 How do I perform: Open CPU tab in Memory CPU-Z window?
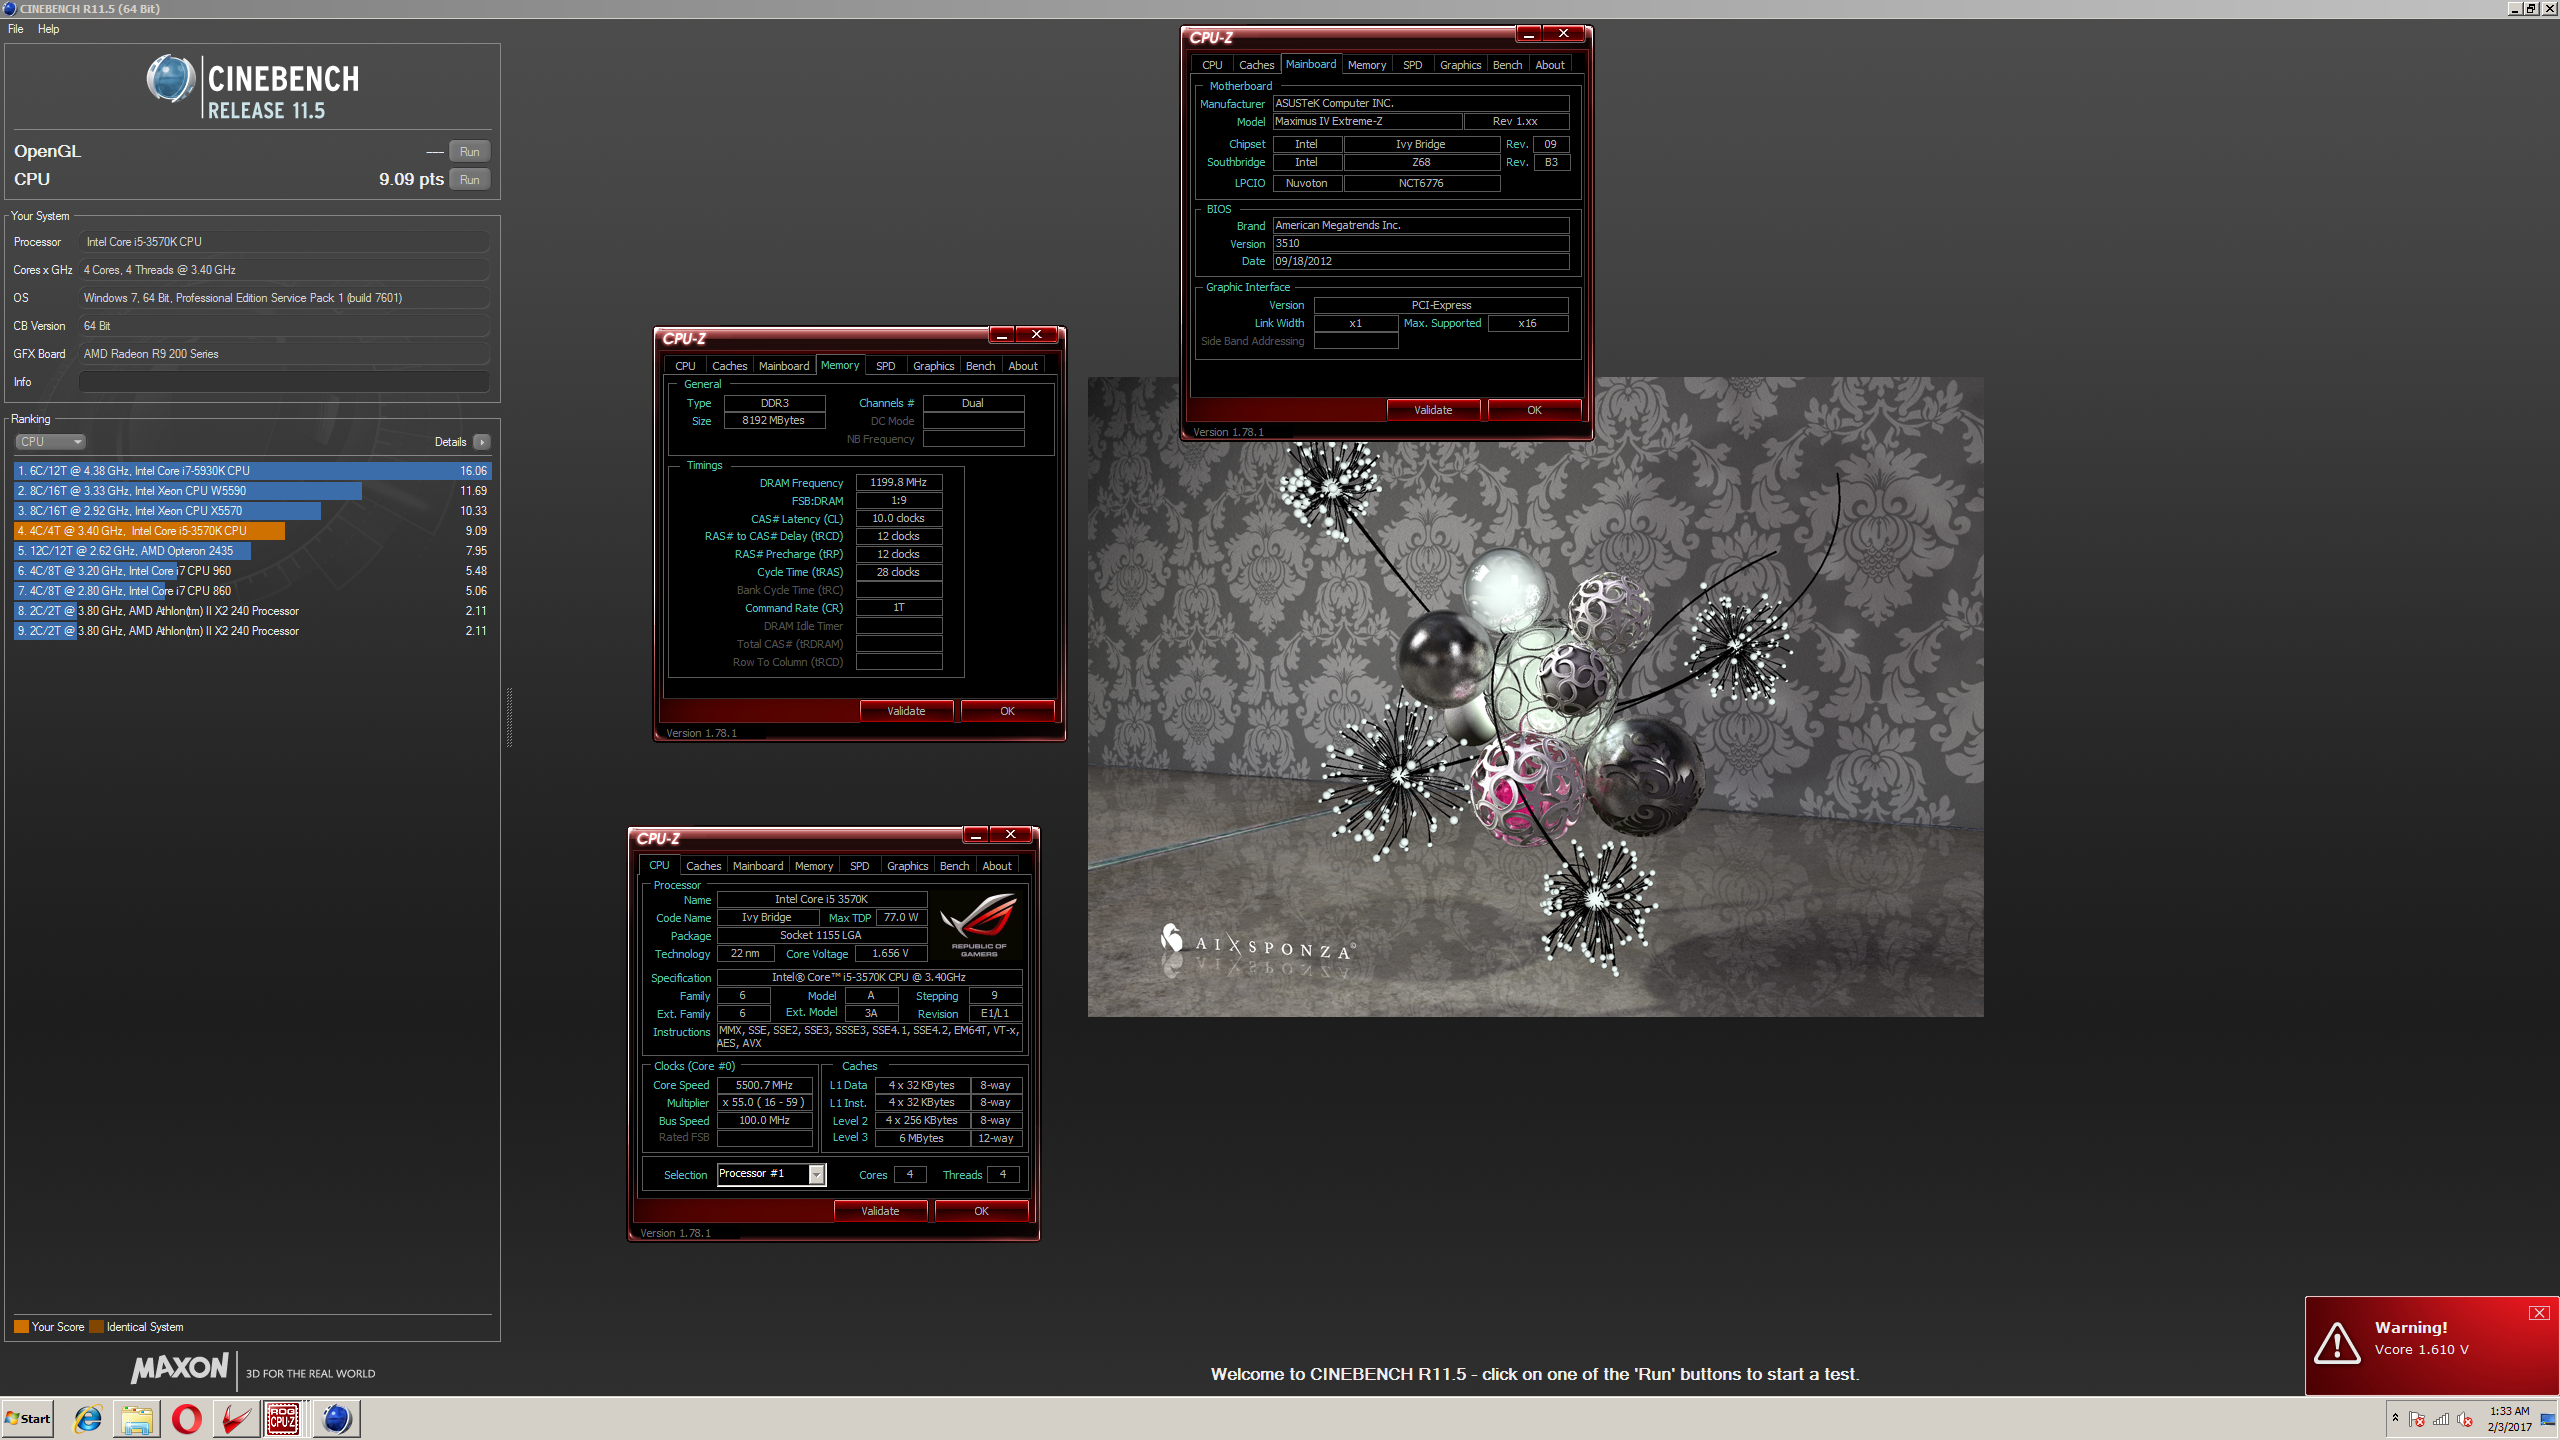point(685,366)
